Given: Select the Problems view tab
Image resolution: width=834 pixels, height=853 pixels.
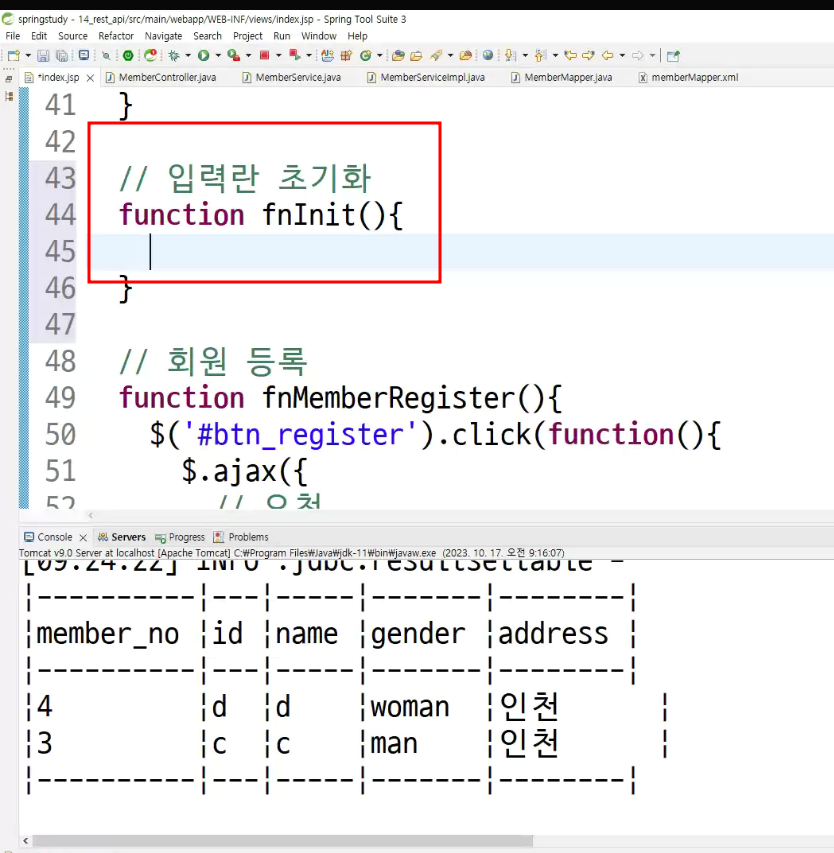Looking at the screenshot, I should 241,537.
